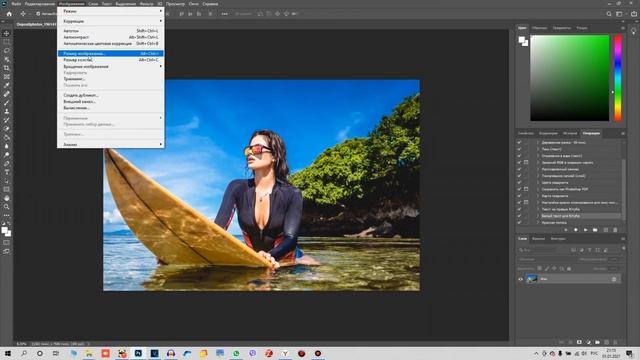Toggle Background layer visibility eye
Viewport: 640px width, 360px height.
[x=520, y=279]
